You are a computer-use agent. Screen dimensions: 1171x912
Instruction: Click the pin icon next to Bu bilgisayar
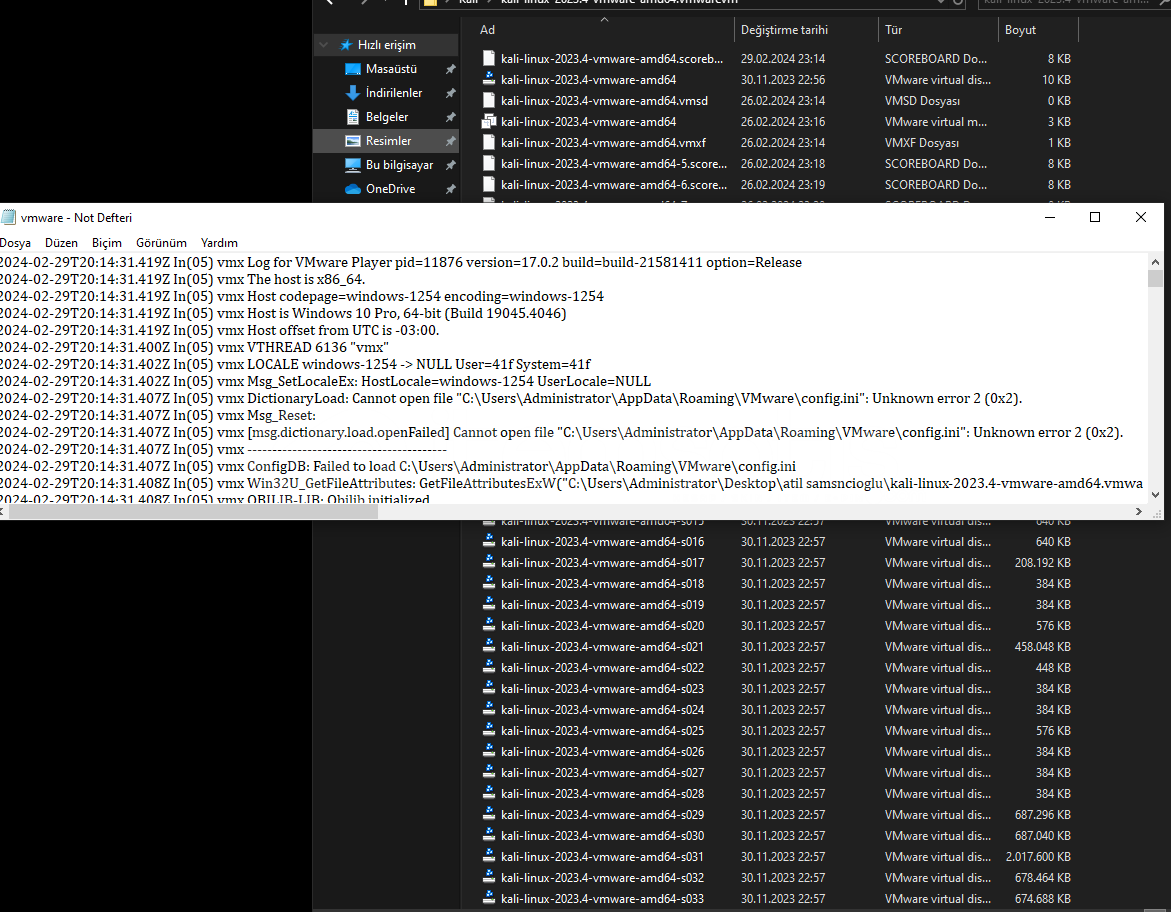(450, 164)
